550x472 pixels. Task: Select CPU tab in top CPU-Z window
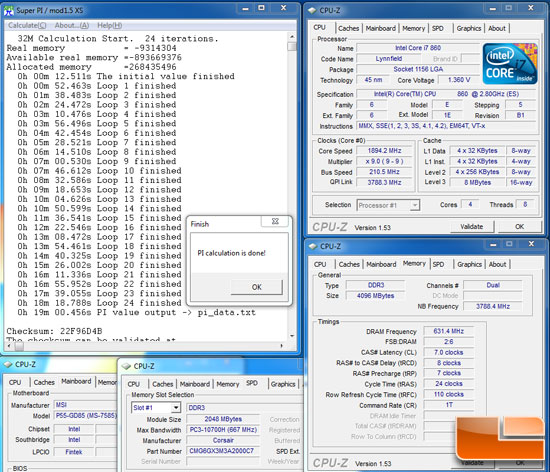pyautogui.click(x=320, y=27)
